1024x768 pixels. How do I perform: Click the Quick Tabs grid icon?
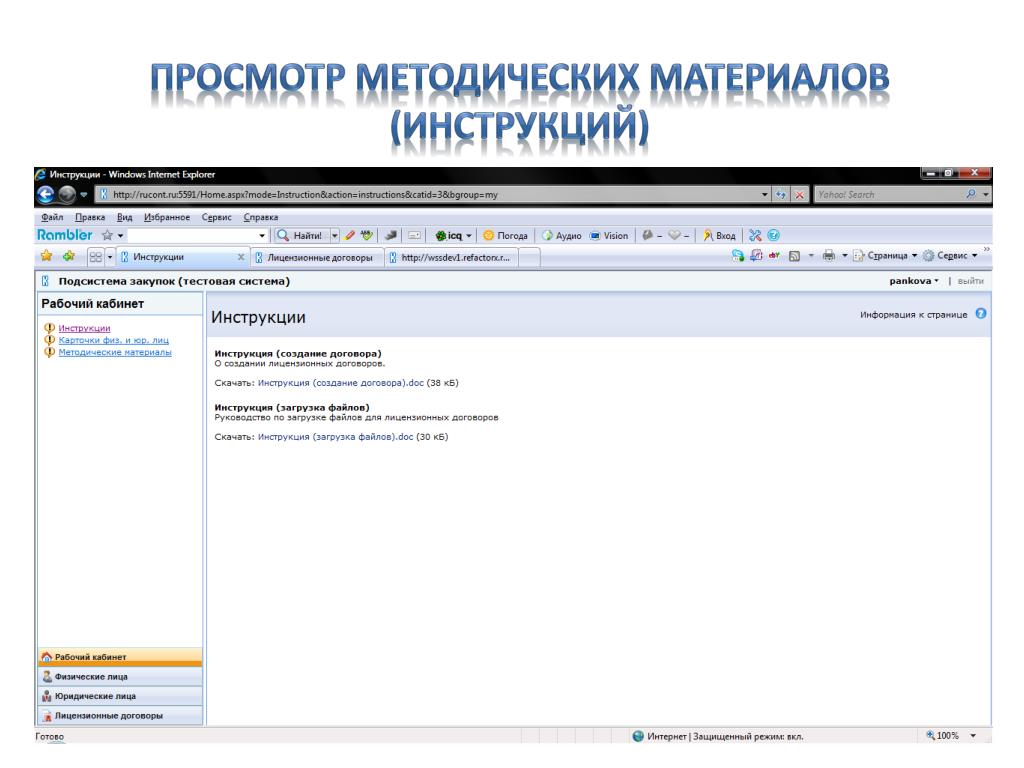pyautogui.click(x=95, y=257)
